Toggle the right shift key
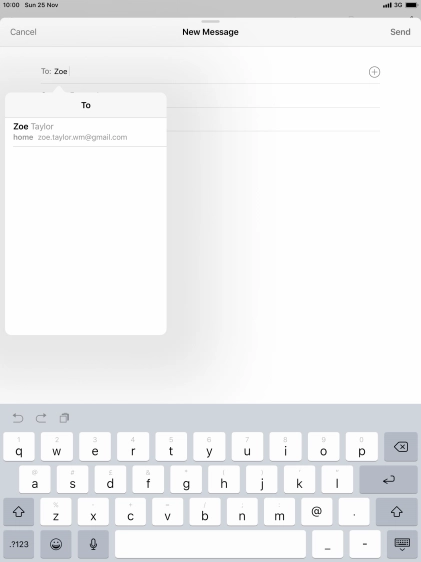 tap(396, 512)
